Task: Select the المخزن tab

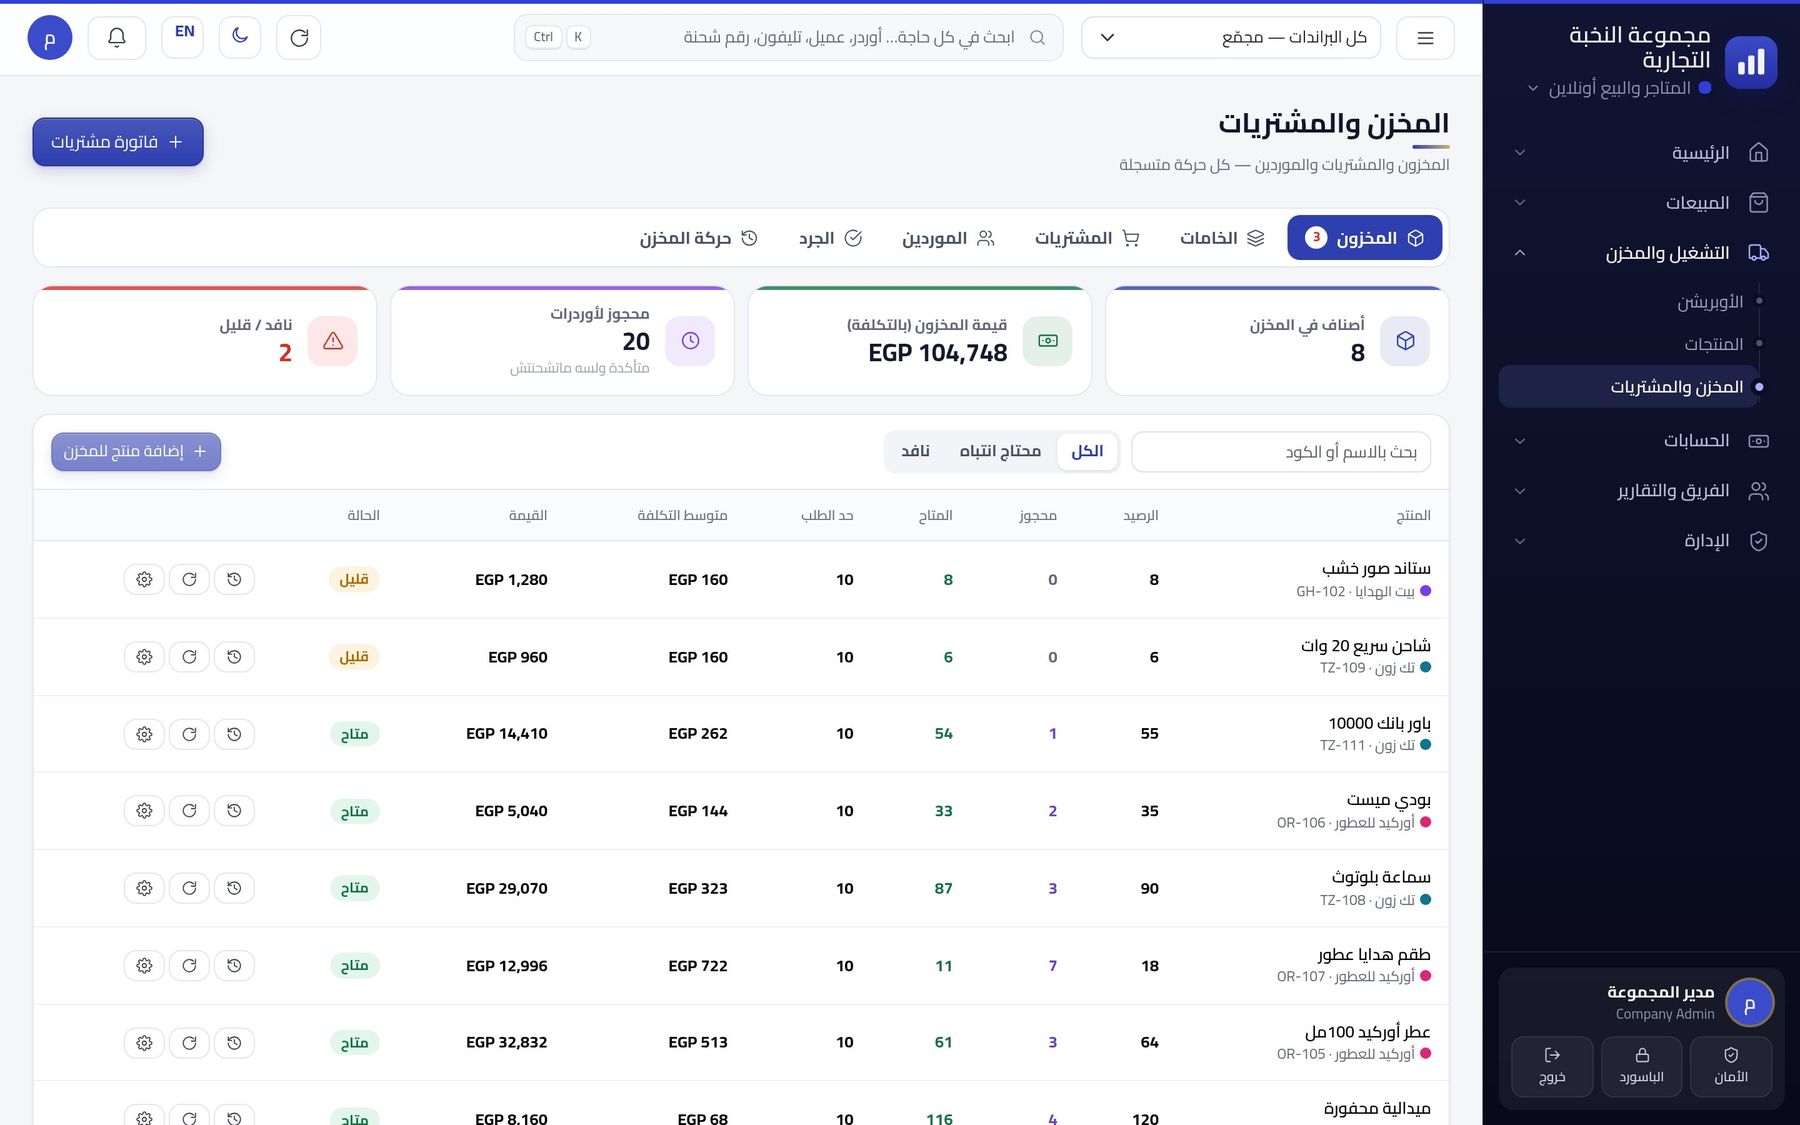Action: [x=1365, y=238]
